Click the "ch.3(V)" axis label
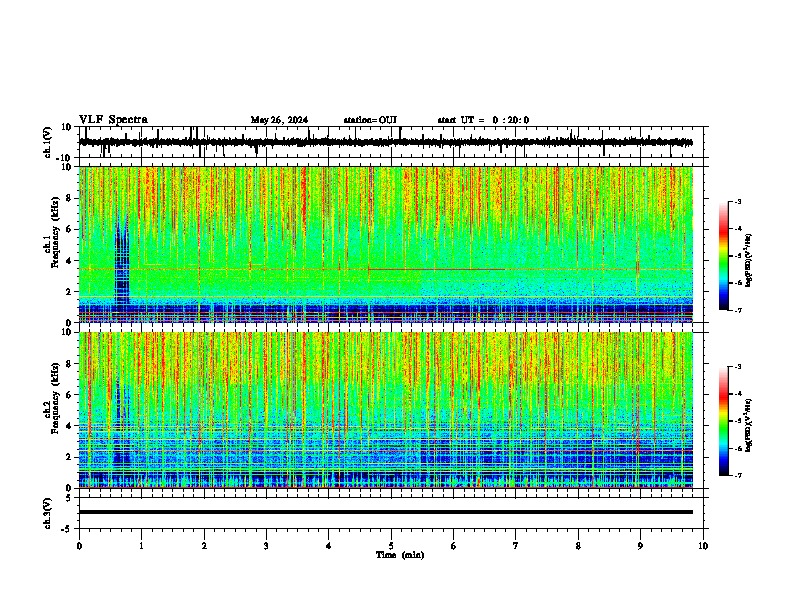This screenshot has width=792, height=612. click(49, 513)
